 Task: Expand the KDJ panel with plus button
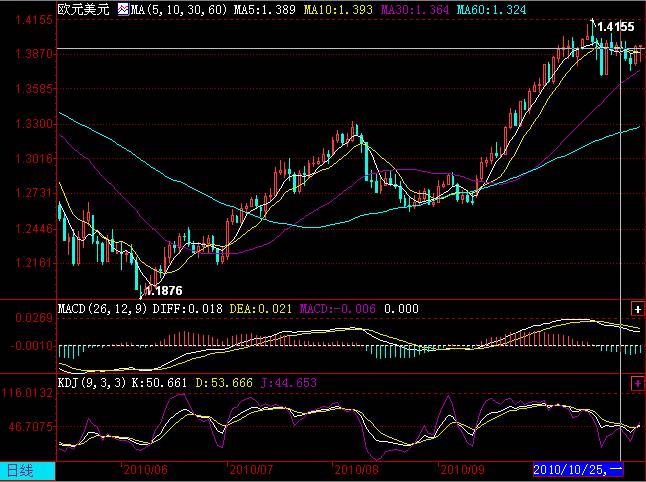click(x=637, y=384)
